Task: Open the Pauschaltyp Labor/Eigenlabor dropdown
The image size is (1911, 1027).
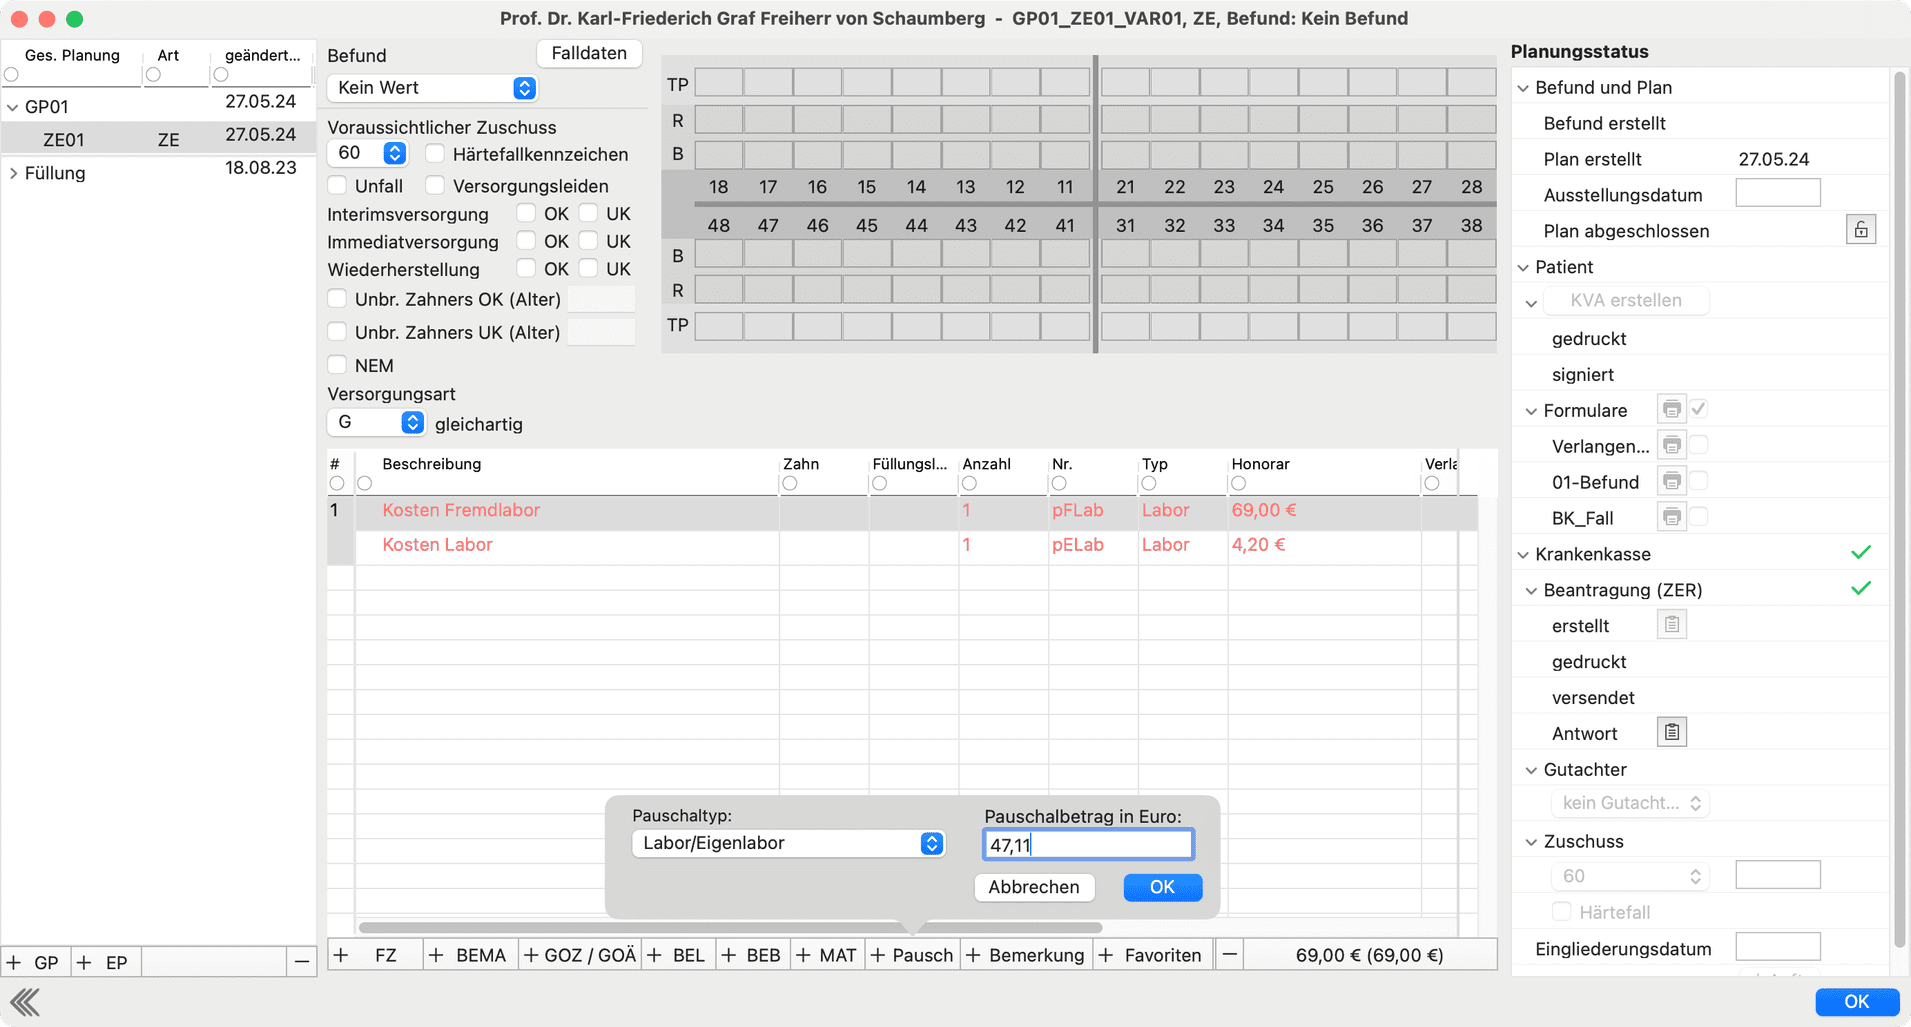Action: [x=788, y=843]
